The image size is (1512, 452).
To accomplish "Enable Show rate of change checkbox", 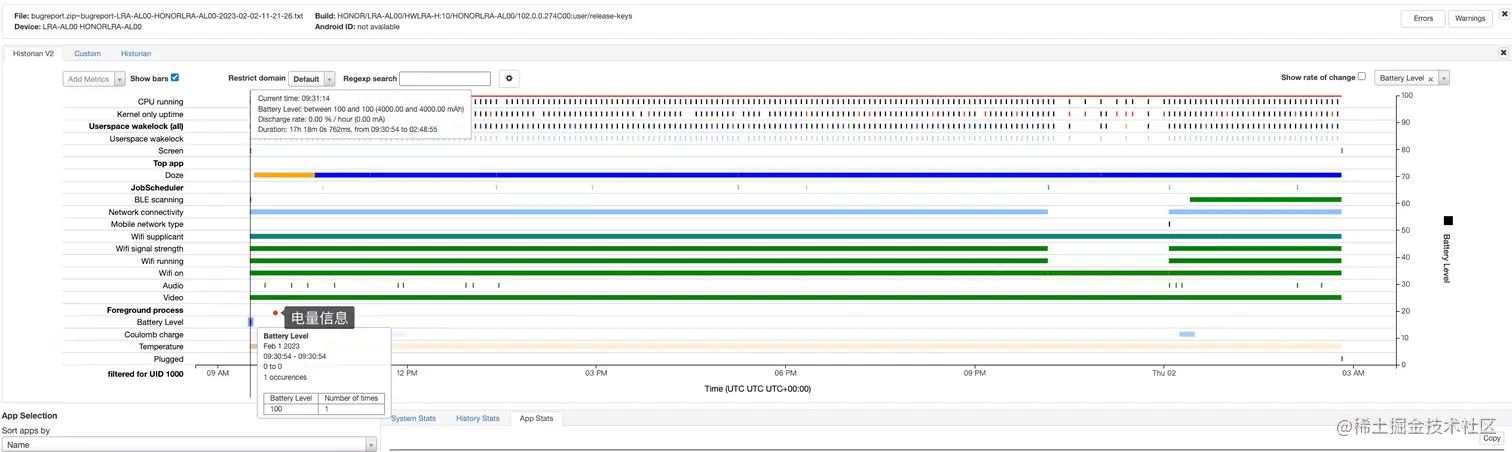I will [x=1361, y=76].
